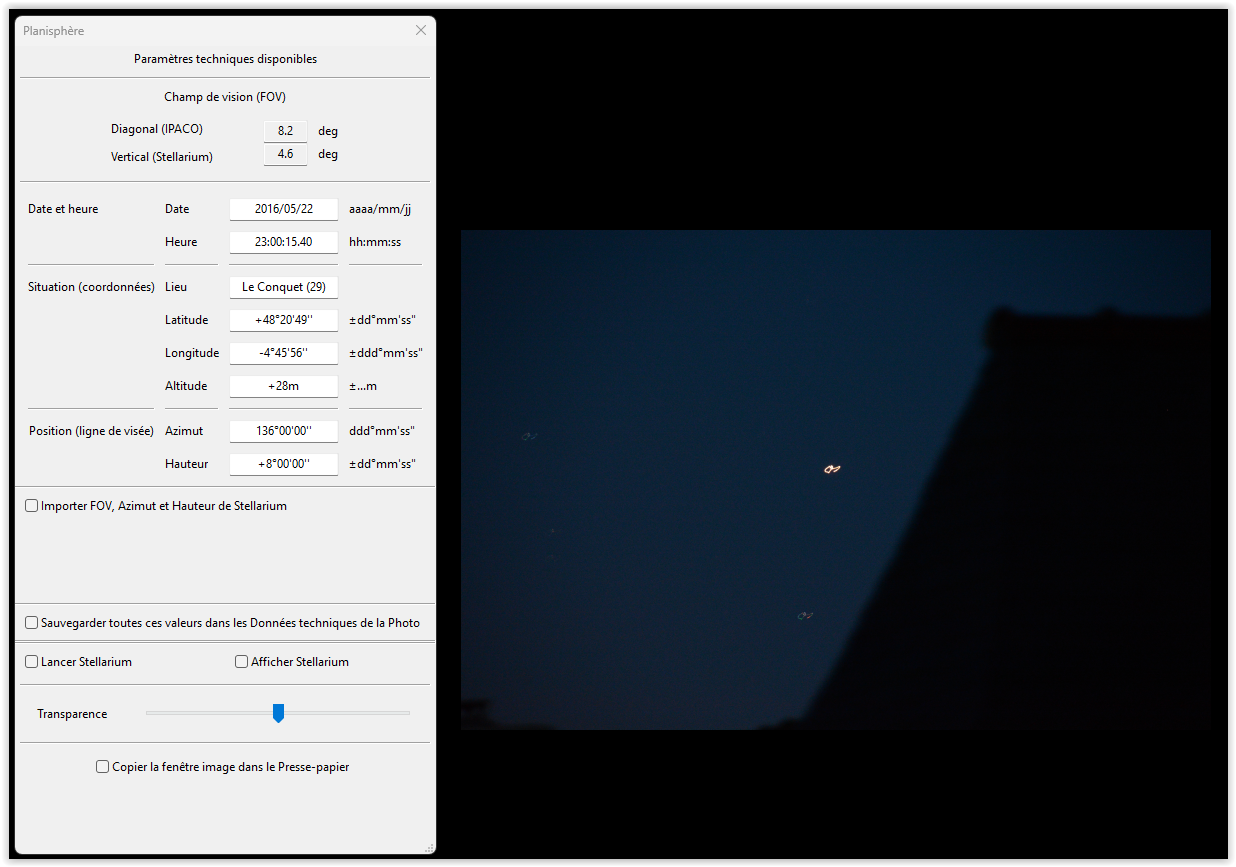Click the Planisphère title bar

pos(200,31)
